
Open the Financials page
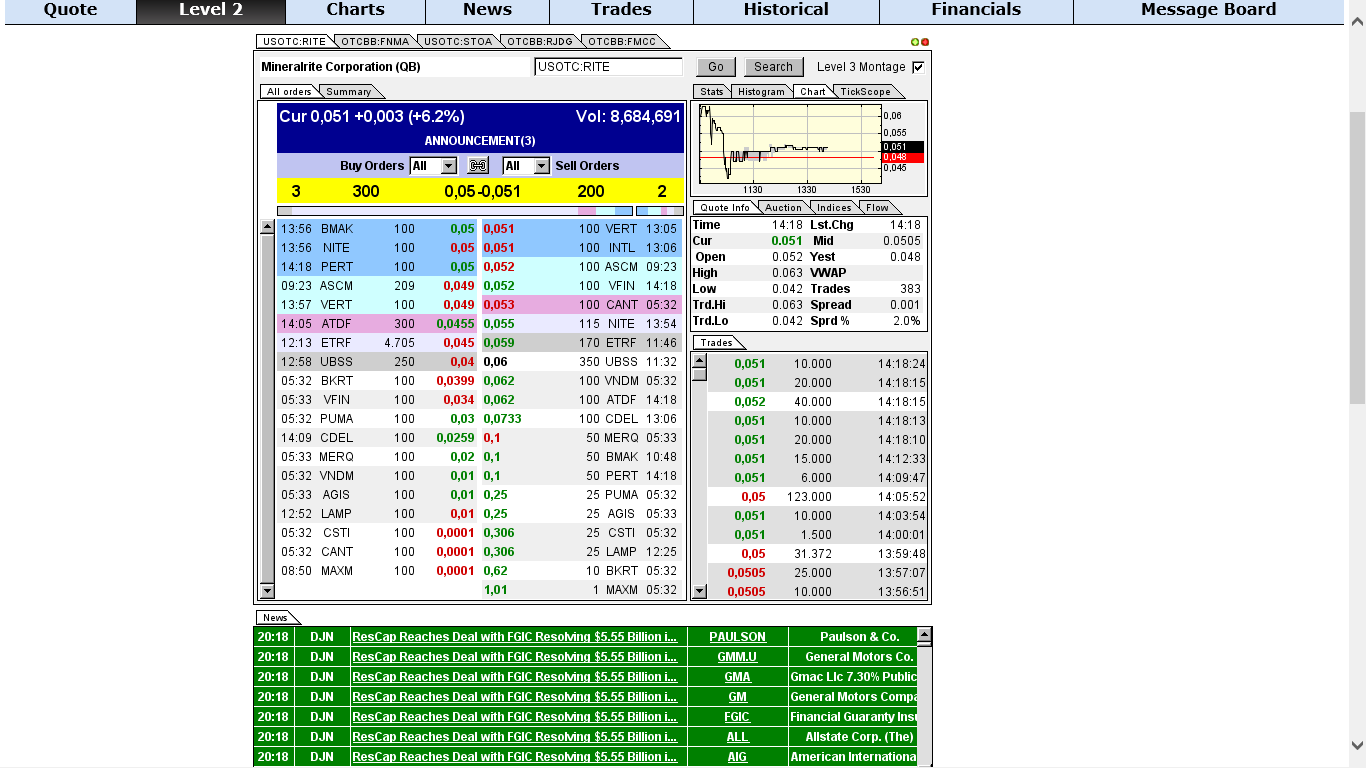(x=976, y=11)
